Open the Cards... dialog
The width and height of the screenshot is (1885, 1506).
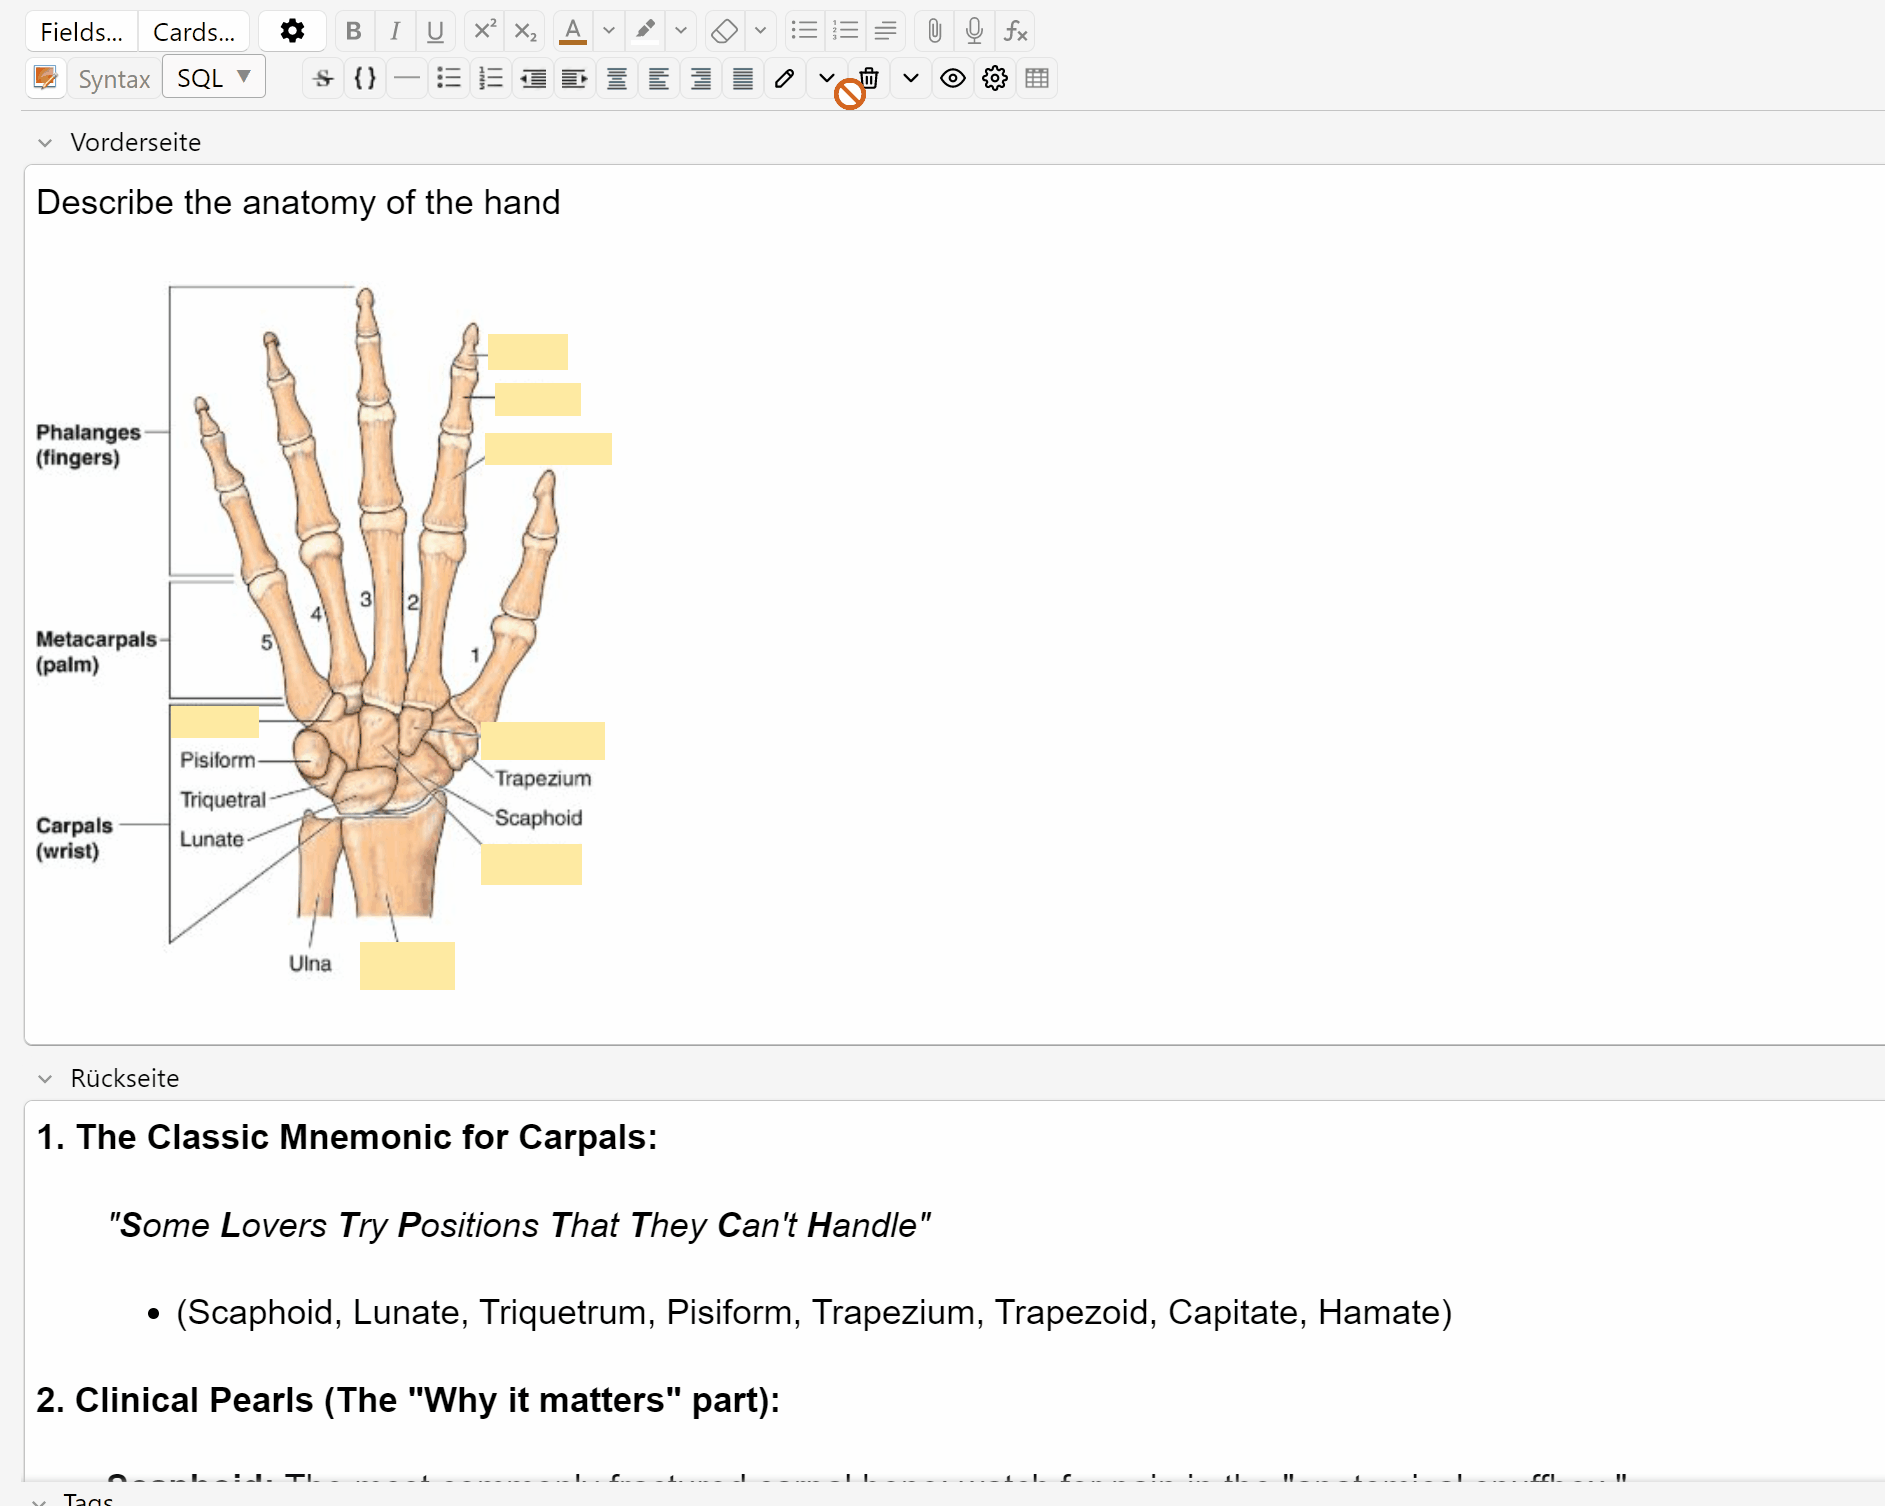pyautogui.click(x=194, y=31)
